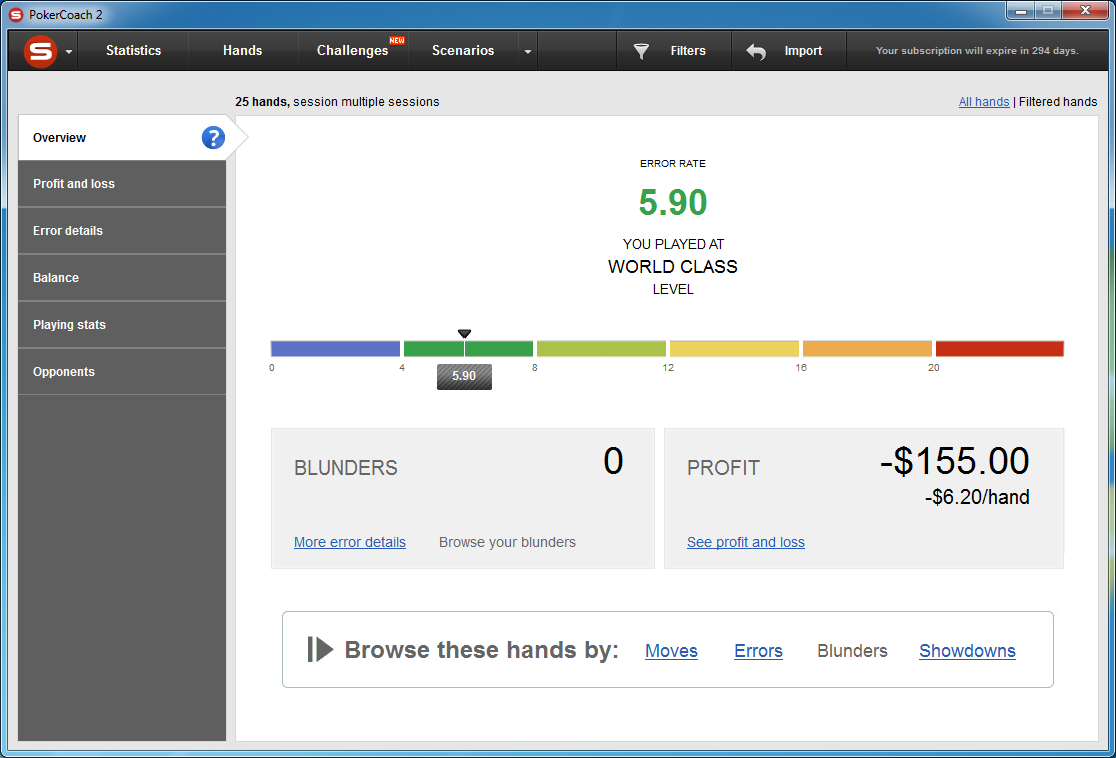
Task: Expand the dropdown arrow after Scenarios
Action: coord(527,52)
